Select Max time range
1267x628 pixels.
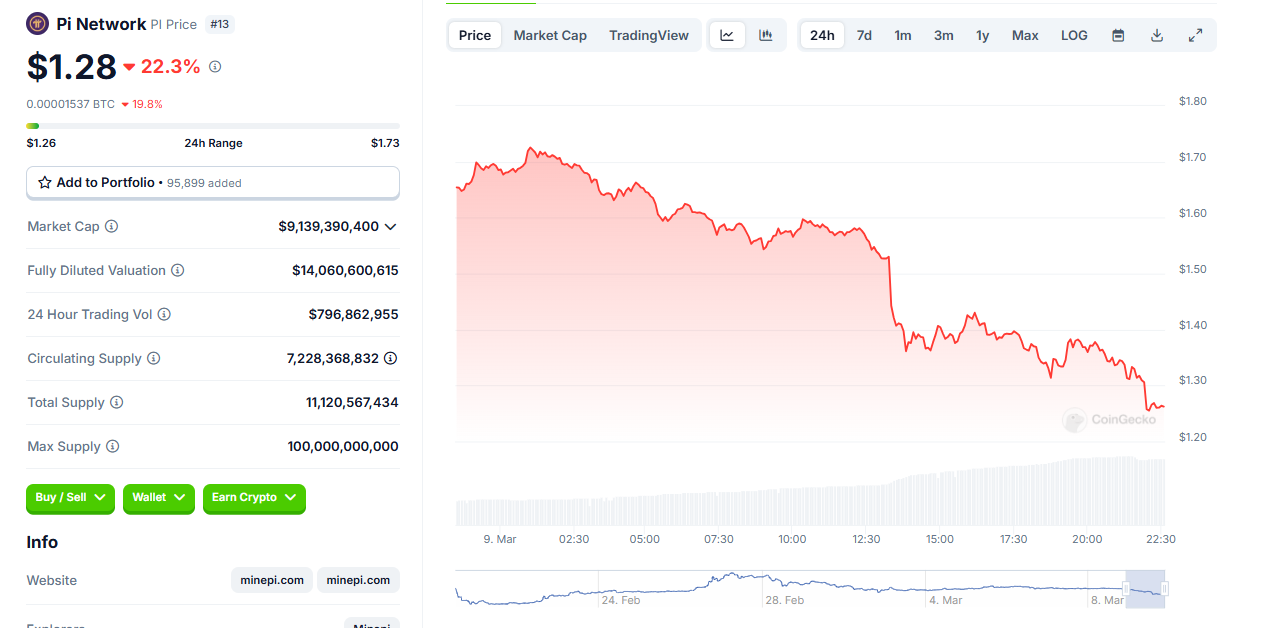pos(1025,35)
